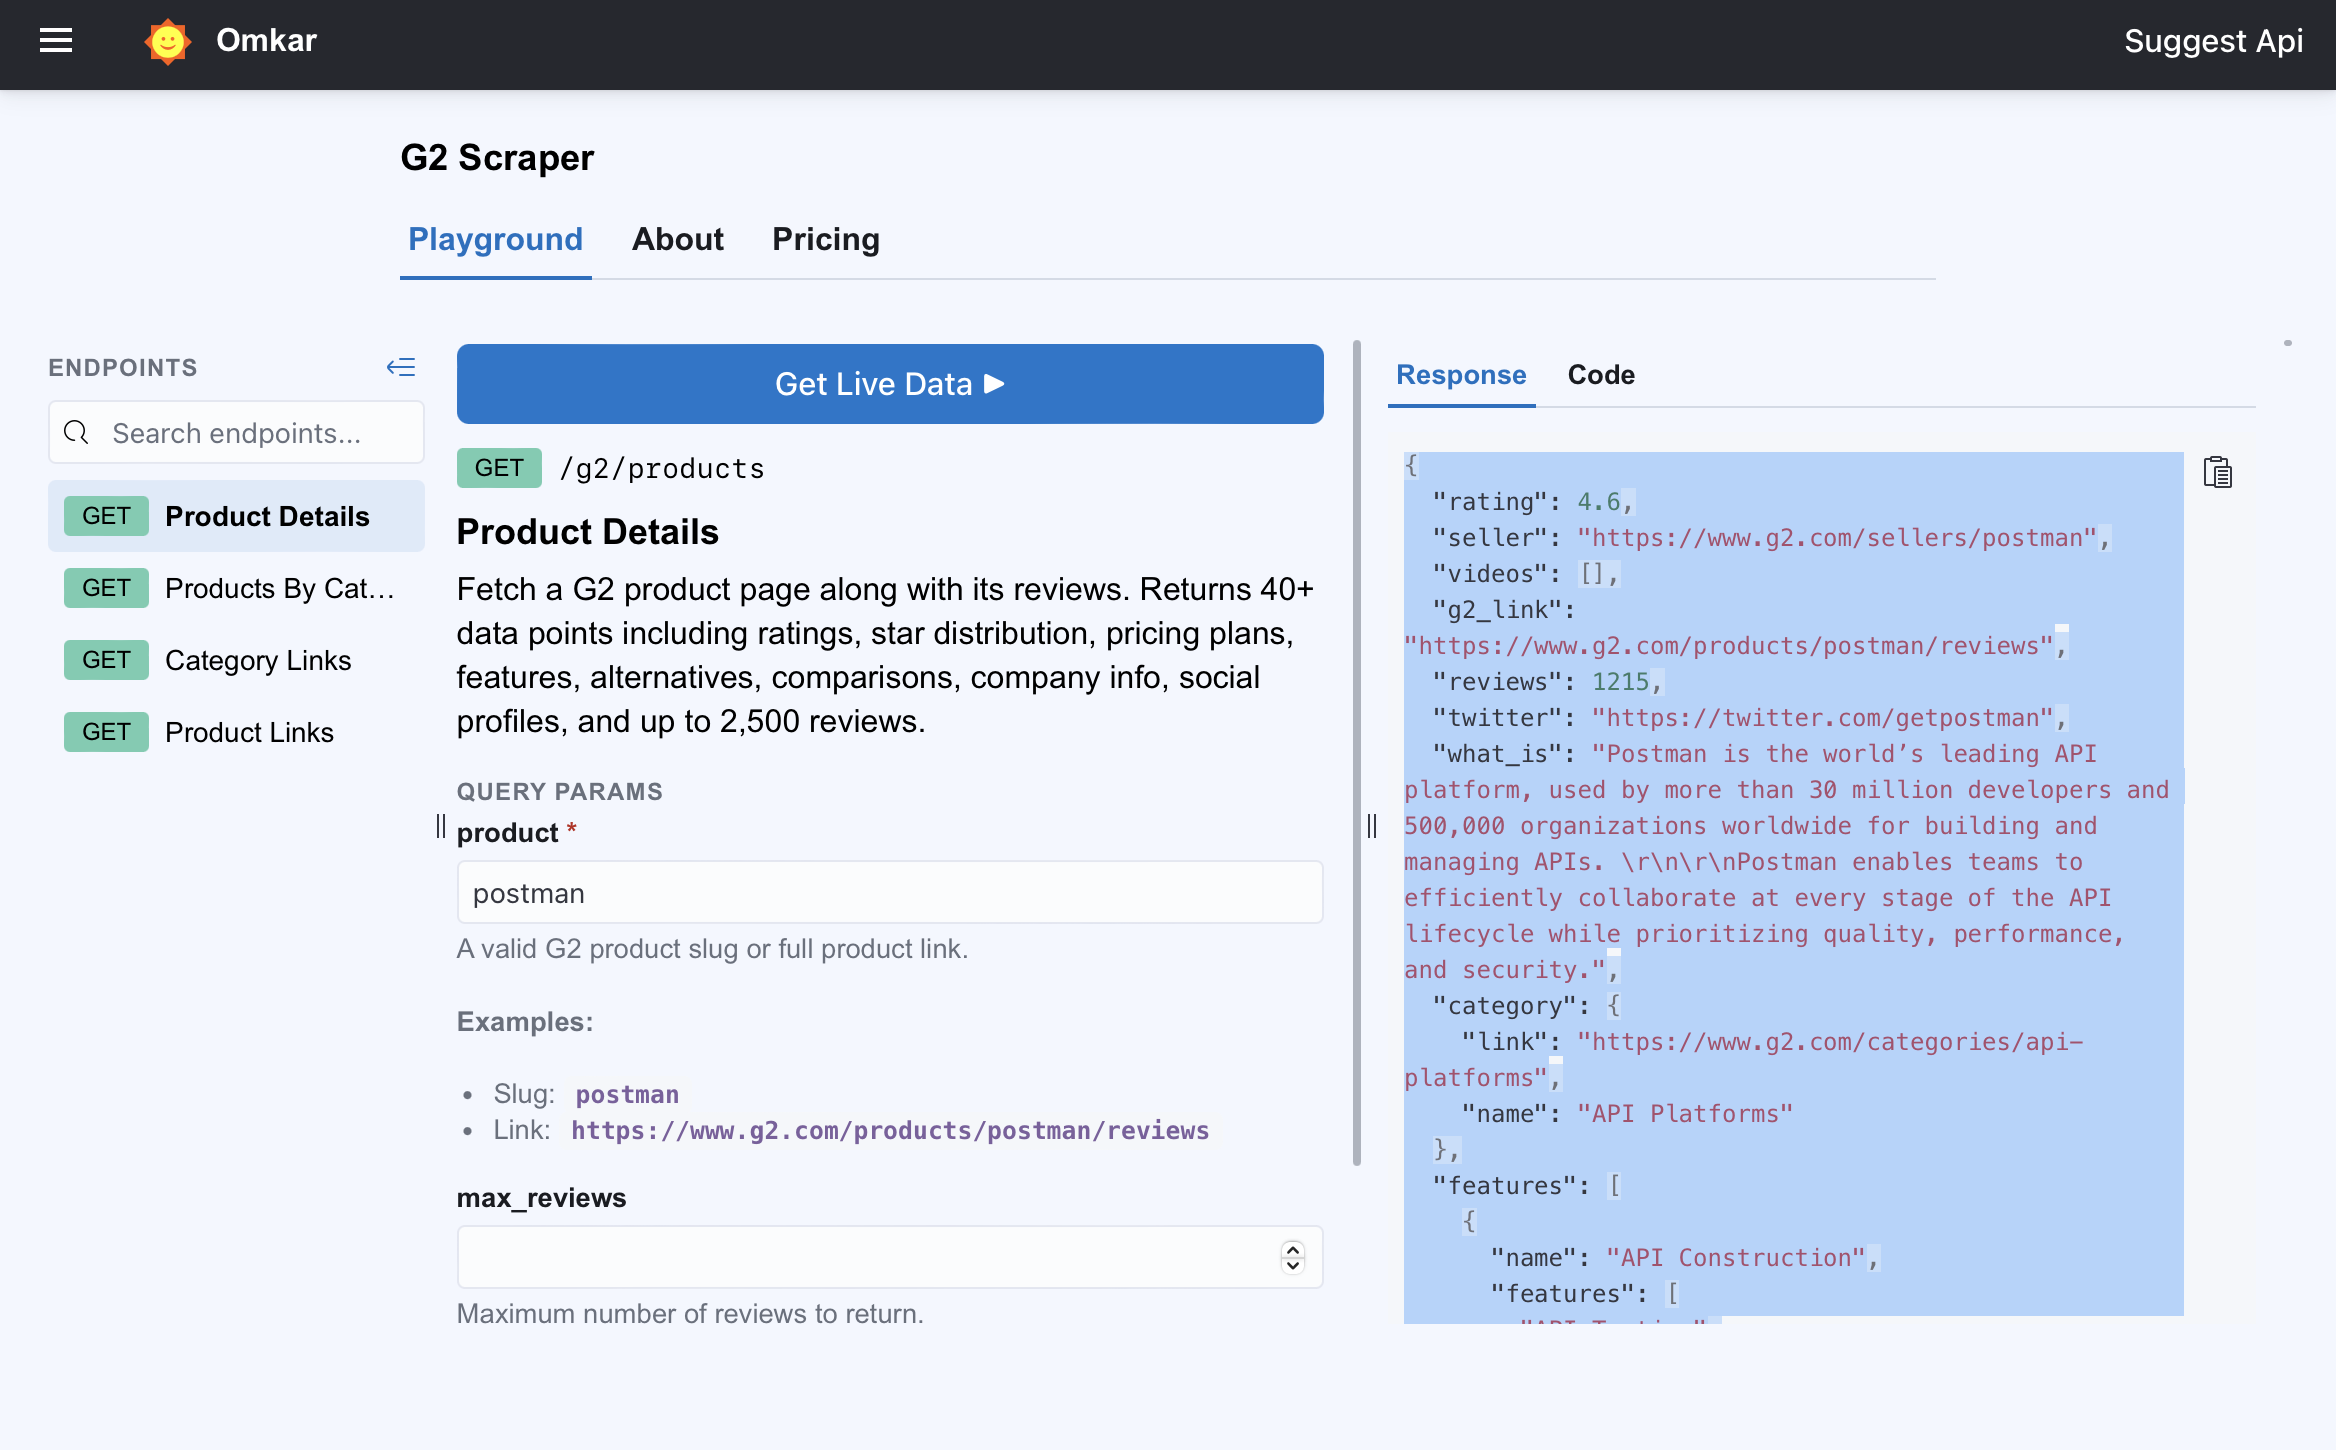Image resolution: width=2336 pixels, height=1450 pixels.
Task: Click the seller URL in response
Action: tap(1837, 538)
